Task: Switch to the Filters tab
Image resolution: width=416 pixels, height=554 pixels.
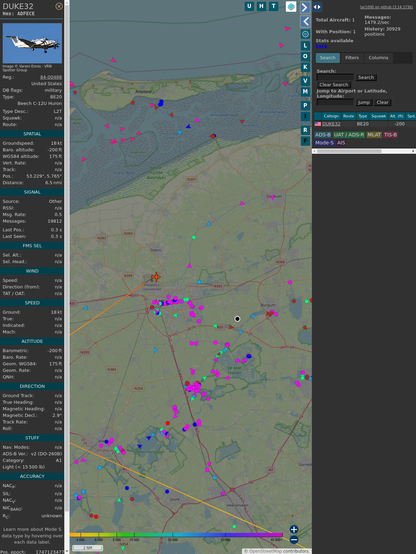Action: pyautogui.click(x=352, y=58)
